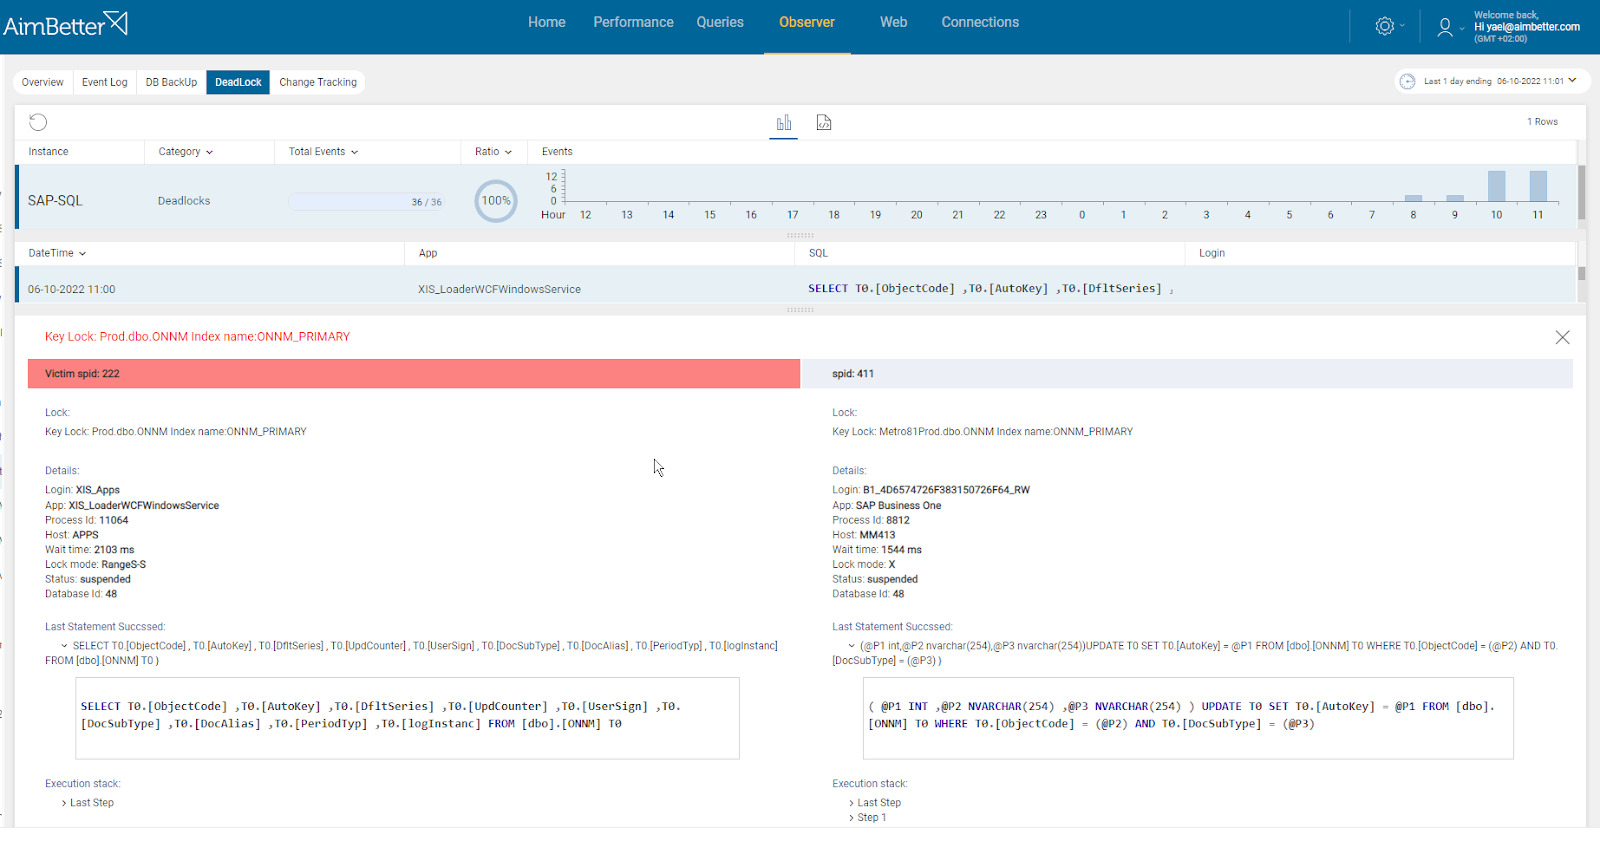Click the 100% ratio circle
The image size is (1600, 849).
496,201
